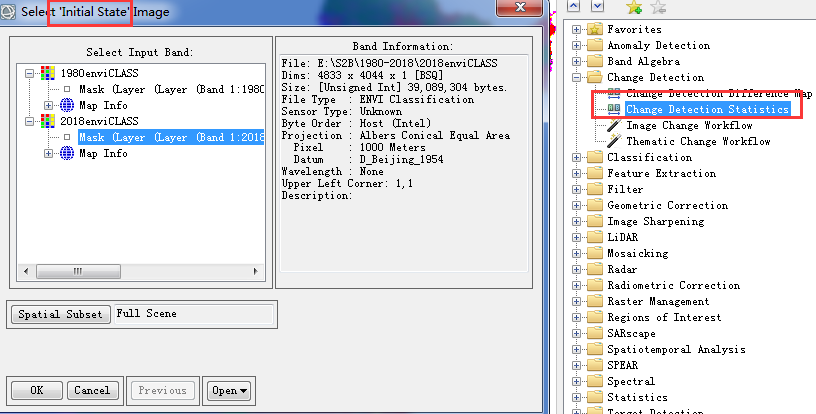Click OK to confirm initial state image
This screenshot has height=414, width=816.
coord(37,391)
